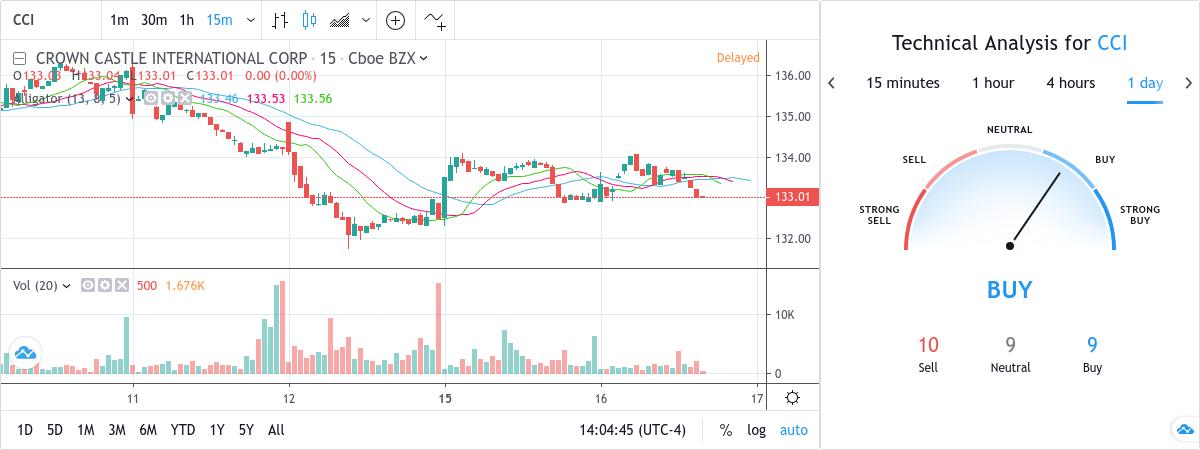
Task: Set date range to 1M
Action: click(x=86, y=430)
